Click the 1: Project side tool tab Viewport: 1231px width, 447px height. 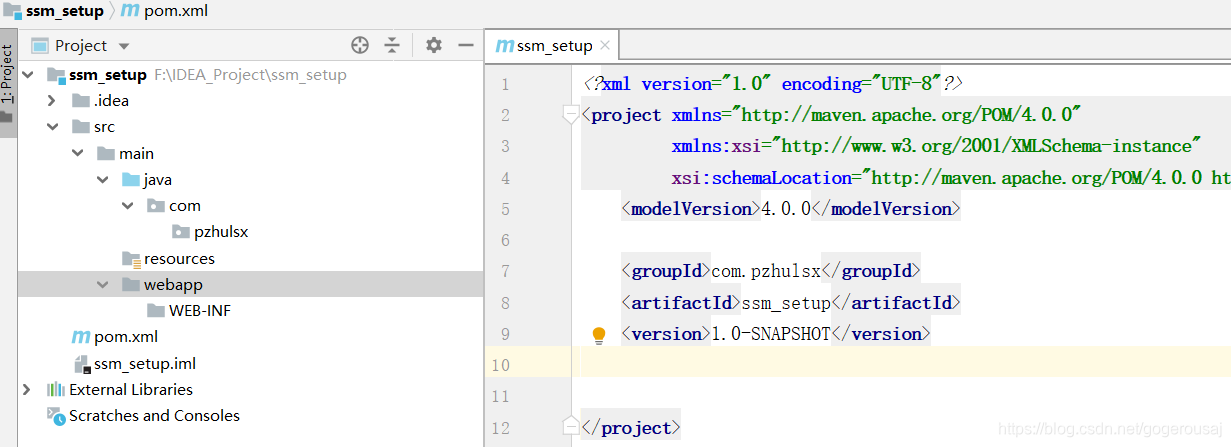pos(8,84)
